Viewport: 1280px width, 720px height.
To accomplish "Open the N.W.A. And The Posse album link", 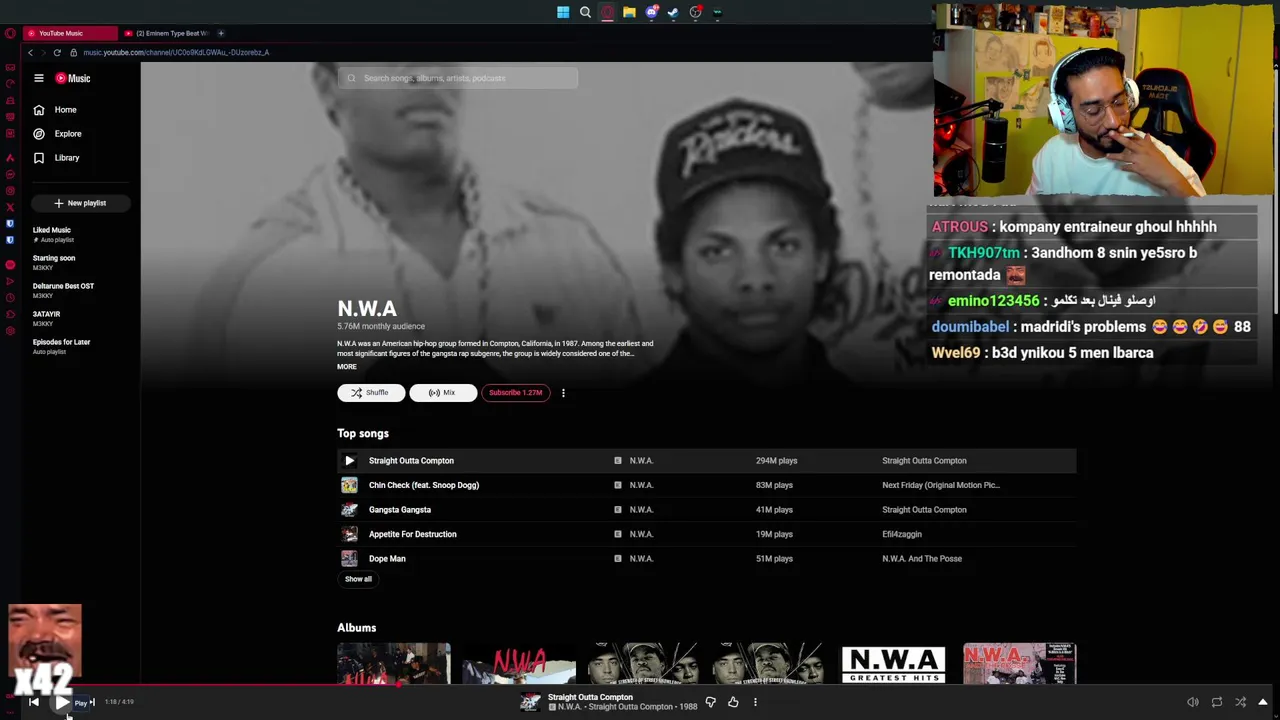I will point(922,559).
